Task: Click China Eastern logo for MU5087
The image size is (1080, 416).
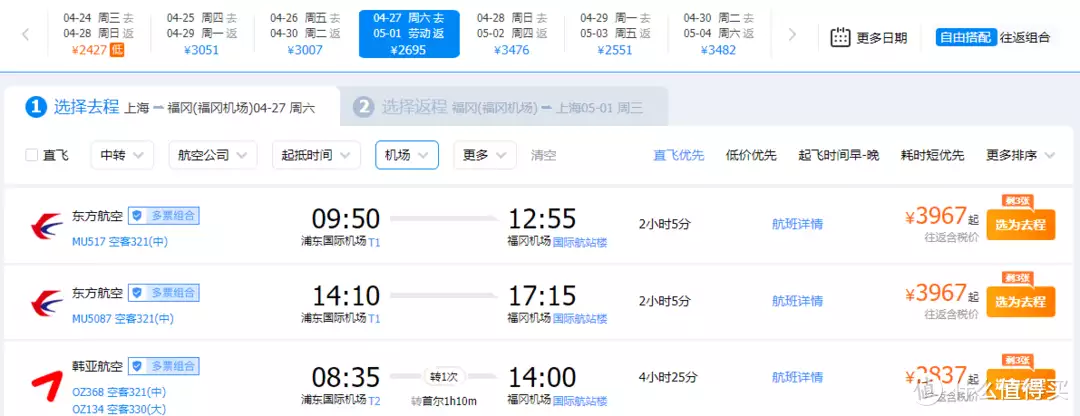Action: (47, 302)
